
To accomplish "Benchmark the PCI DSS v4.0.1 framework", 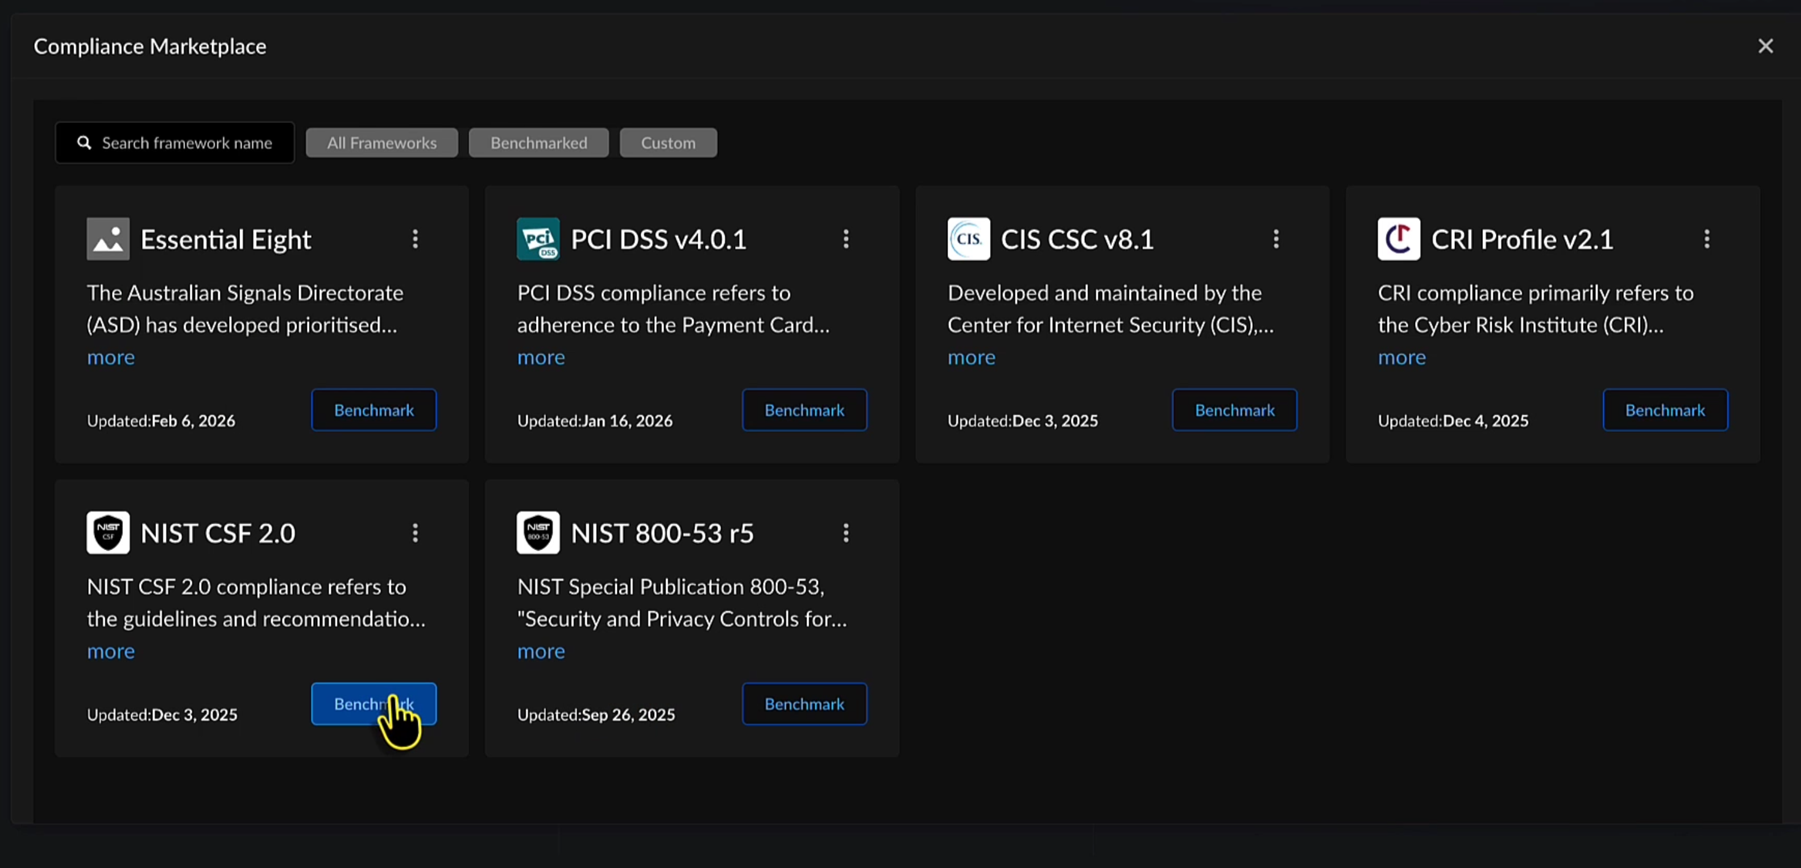I will click(804, 410).
